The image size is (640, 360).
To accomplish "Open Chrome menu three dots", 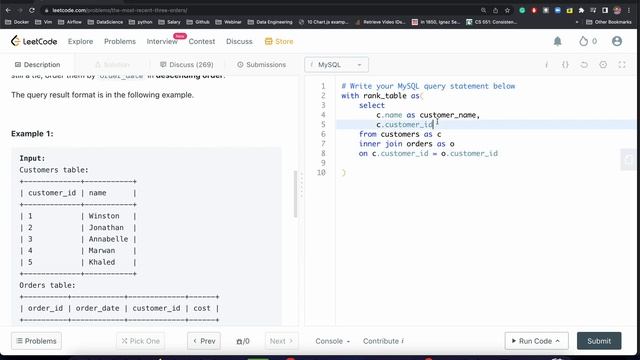I will point(629,10).
